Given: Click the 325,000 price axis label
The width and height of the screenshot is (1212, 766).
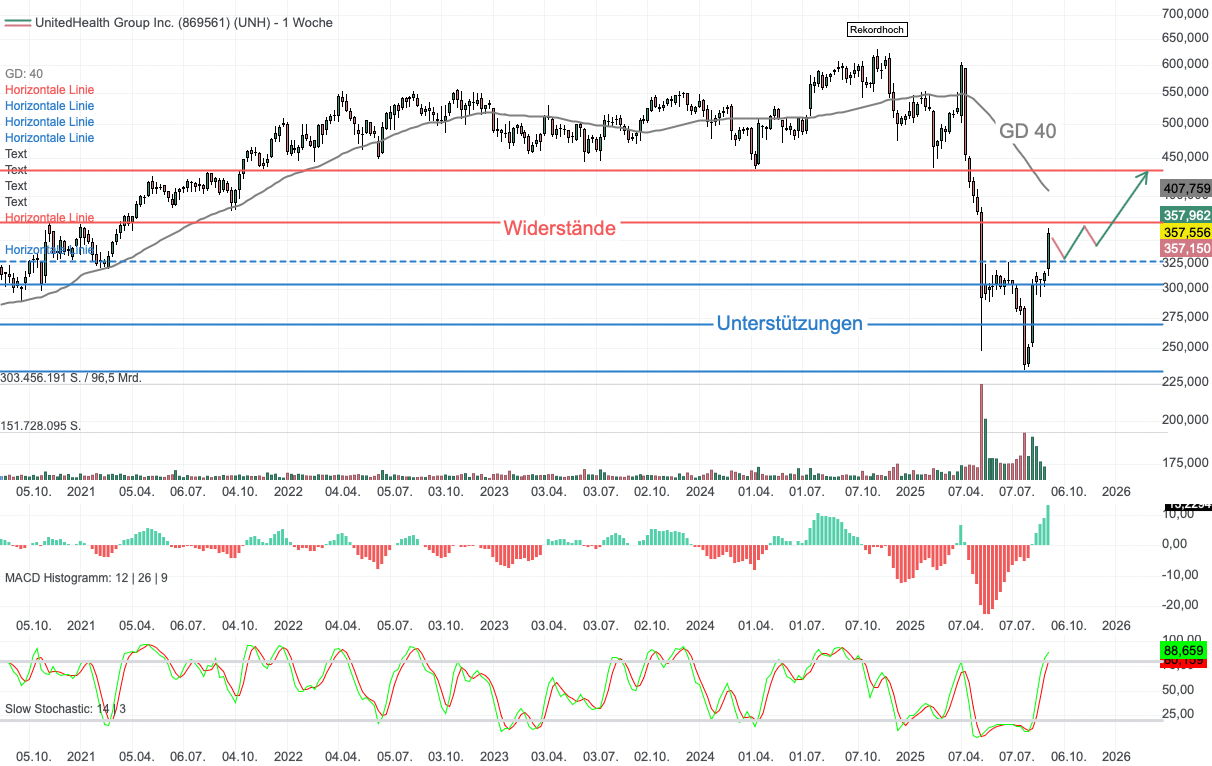Looking at the screenshot, I should click(x=1187, y=263).
